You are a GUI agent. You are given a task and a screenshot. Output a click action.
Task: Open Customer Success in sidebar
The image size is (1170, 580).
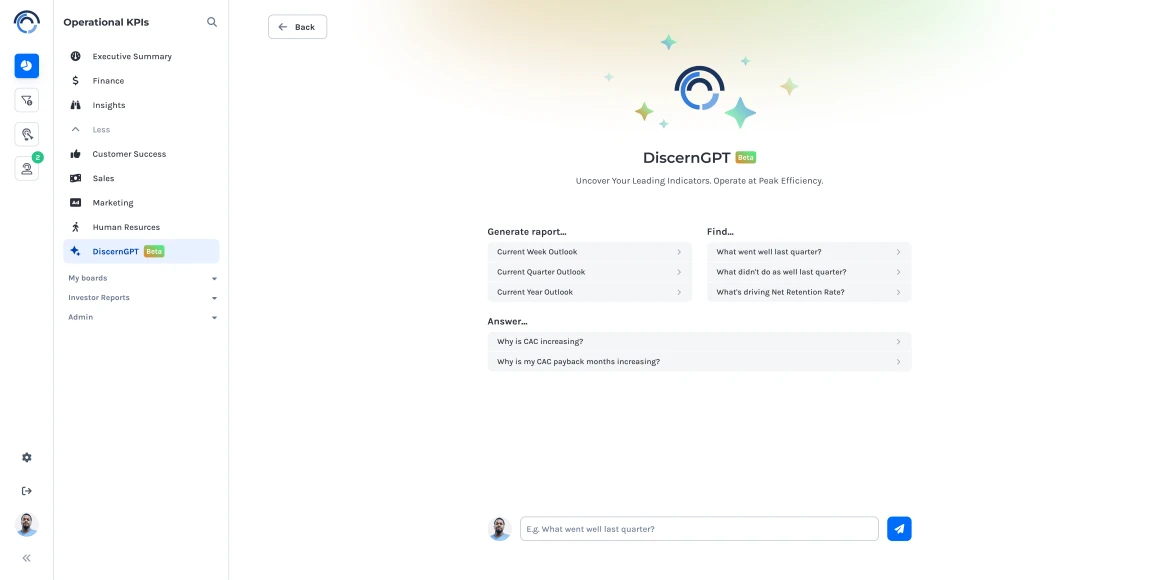[129, 154]
